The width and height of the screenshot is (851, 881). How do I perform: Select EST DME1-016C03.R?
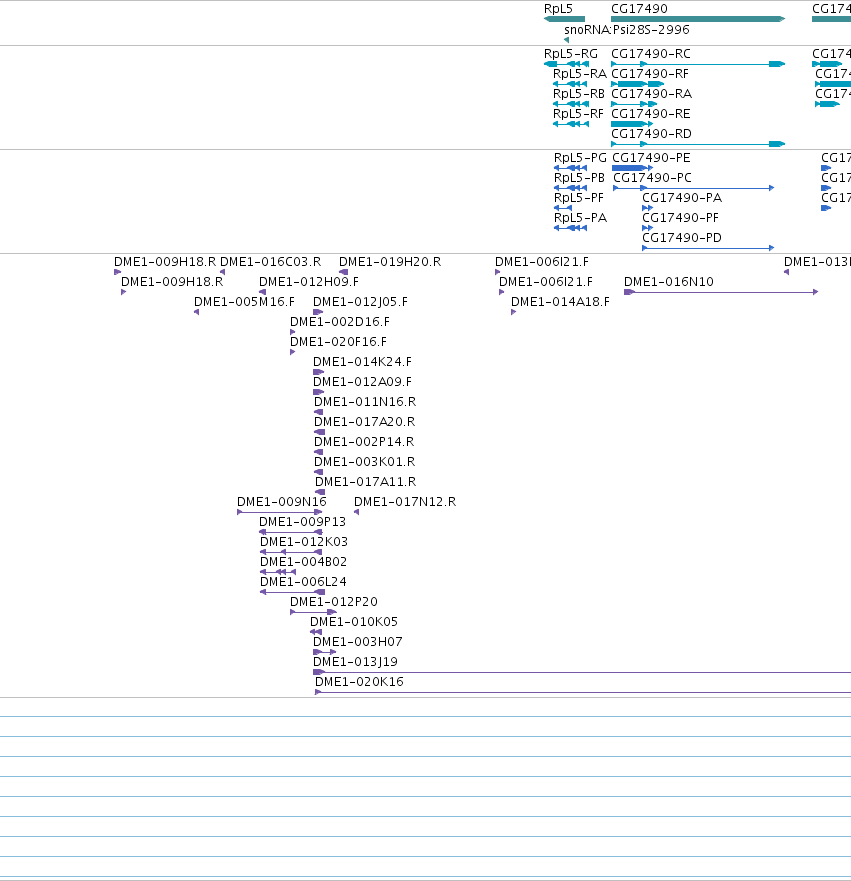222,272
